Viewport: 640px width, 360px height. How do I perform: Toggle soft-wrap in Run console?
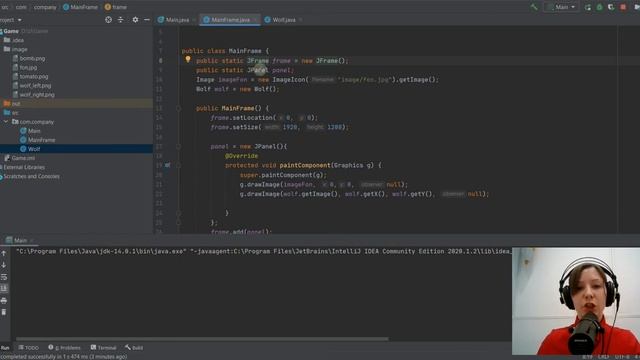click(x=4, y=277)
